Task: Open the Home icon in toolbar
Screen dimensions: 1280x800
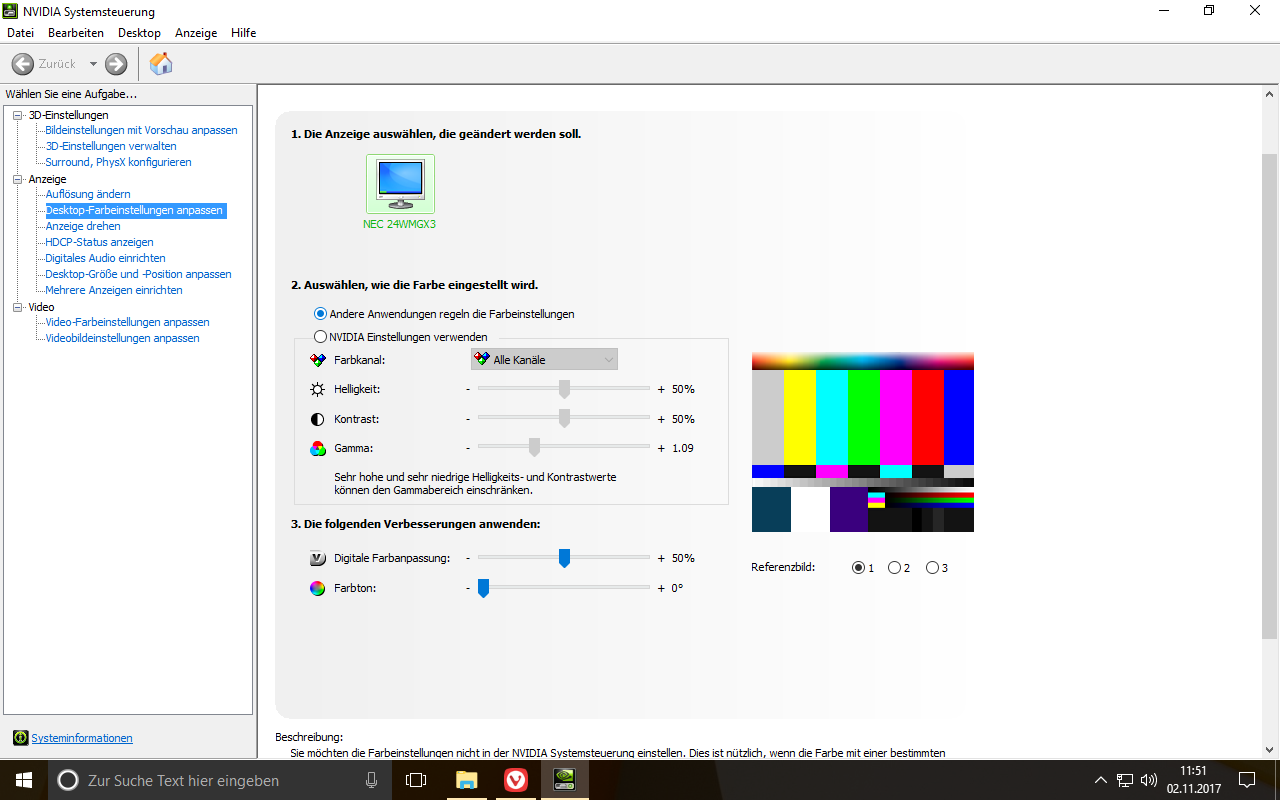Action: click(x=161, y=64)
